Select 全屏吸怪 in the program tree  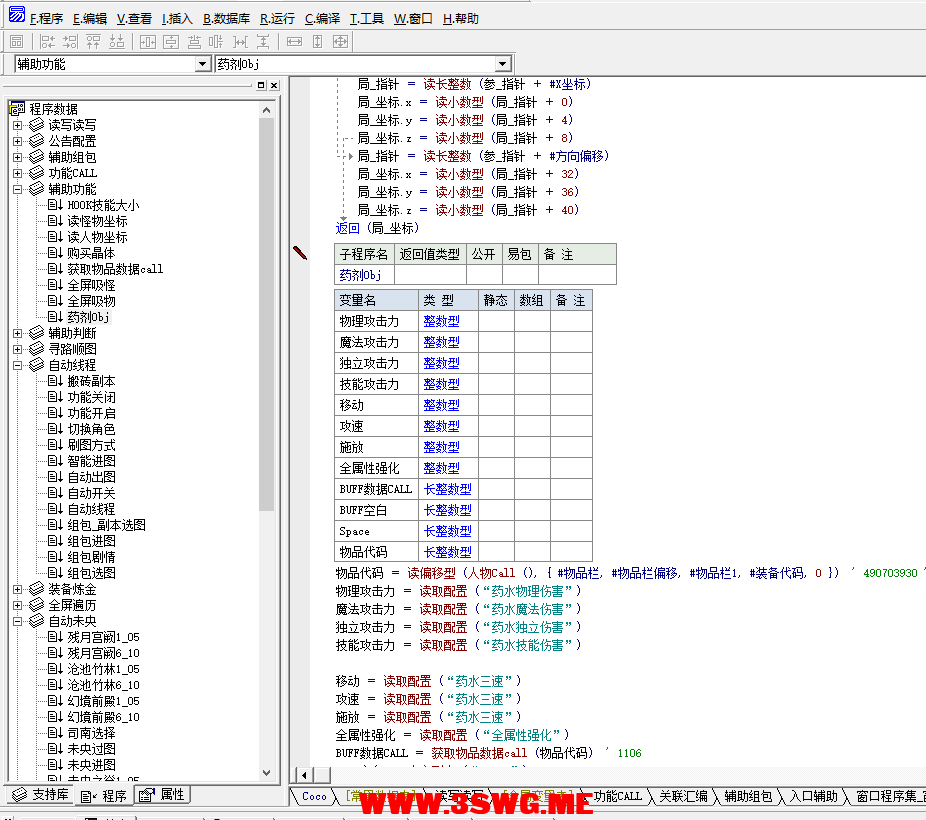tap(90, 285)
